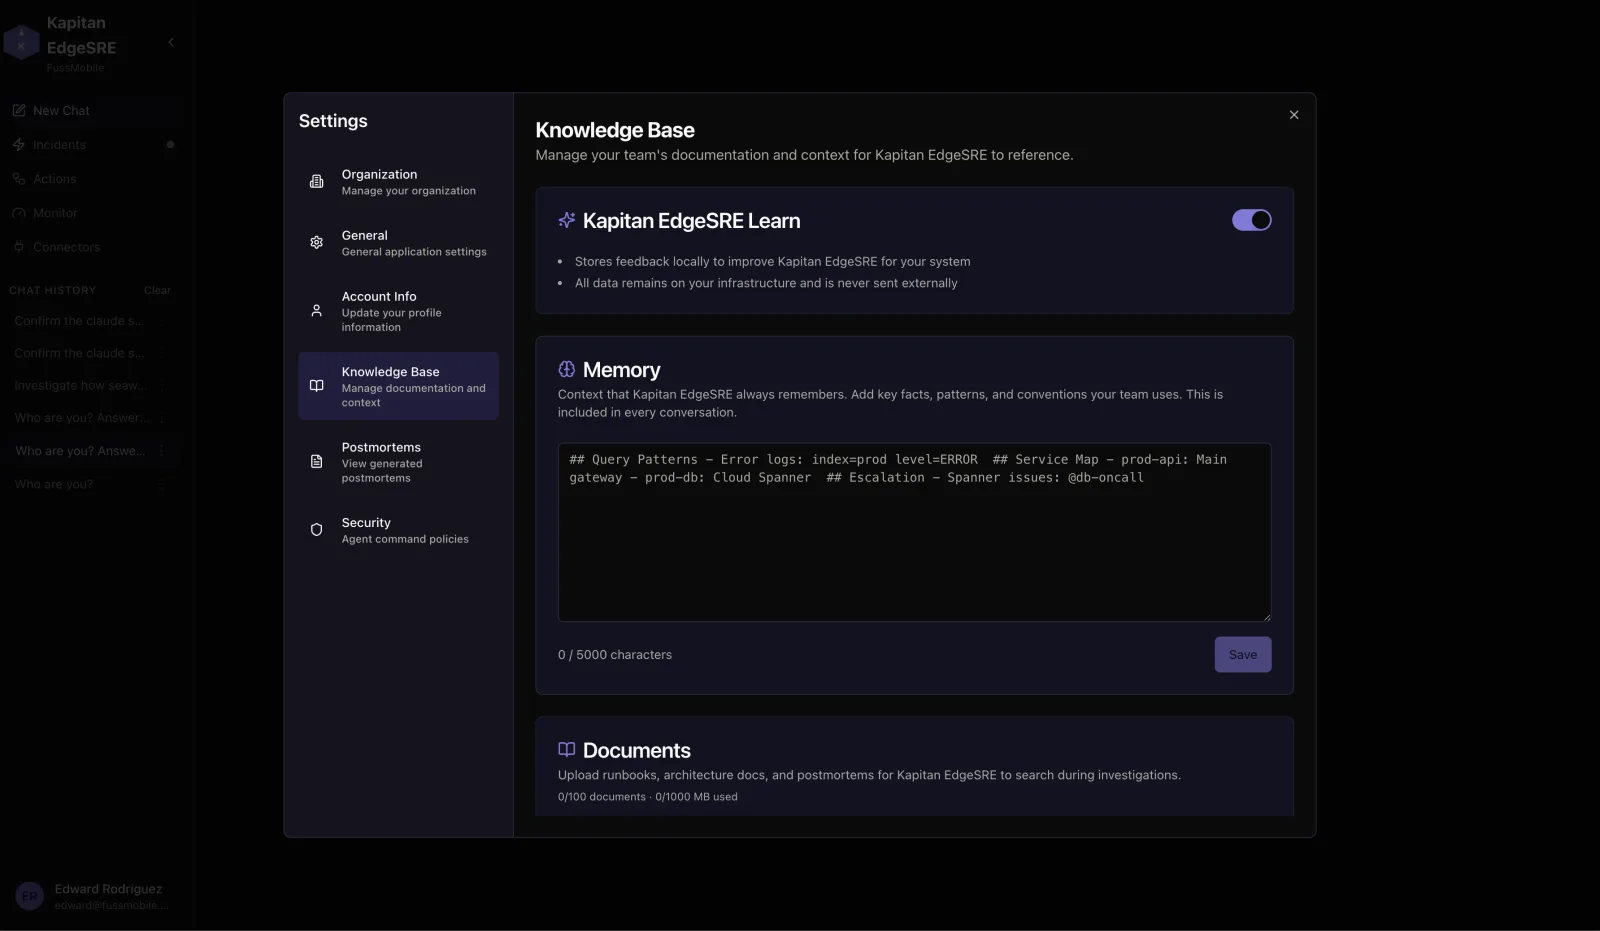
Task: Click the brain icon next to Memory
Action: click(x=567, y=369)
